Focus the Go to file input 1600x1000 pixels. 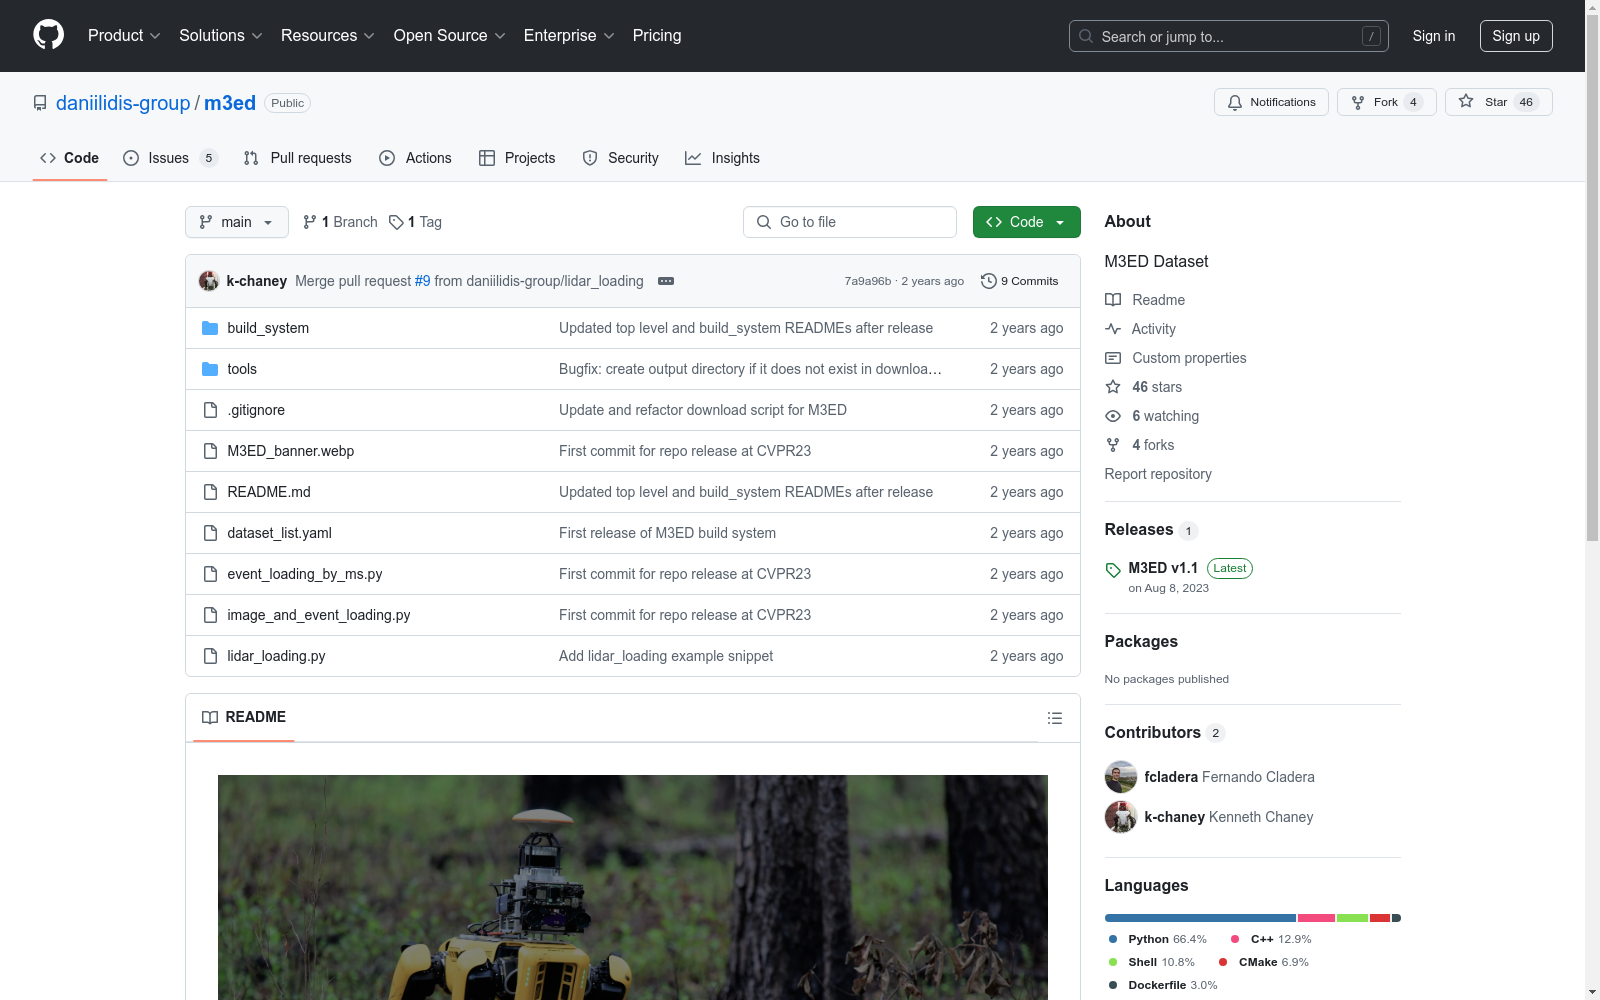850,222
